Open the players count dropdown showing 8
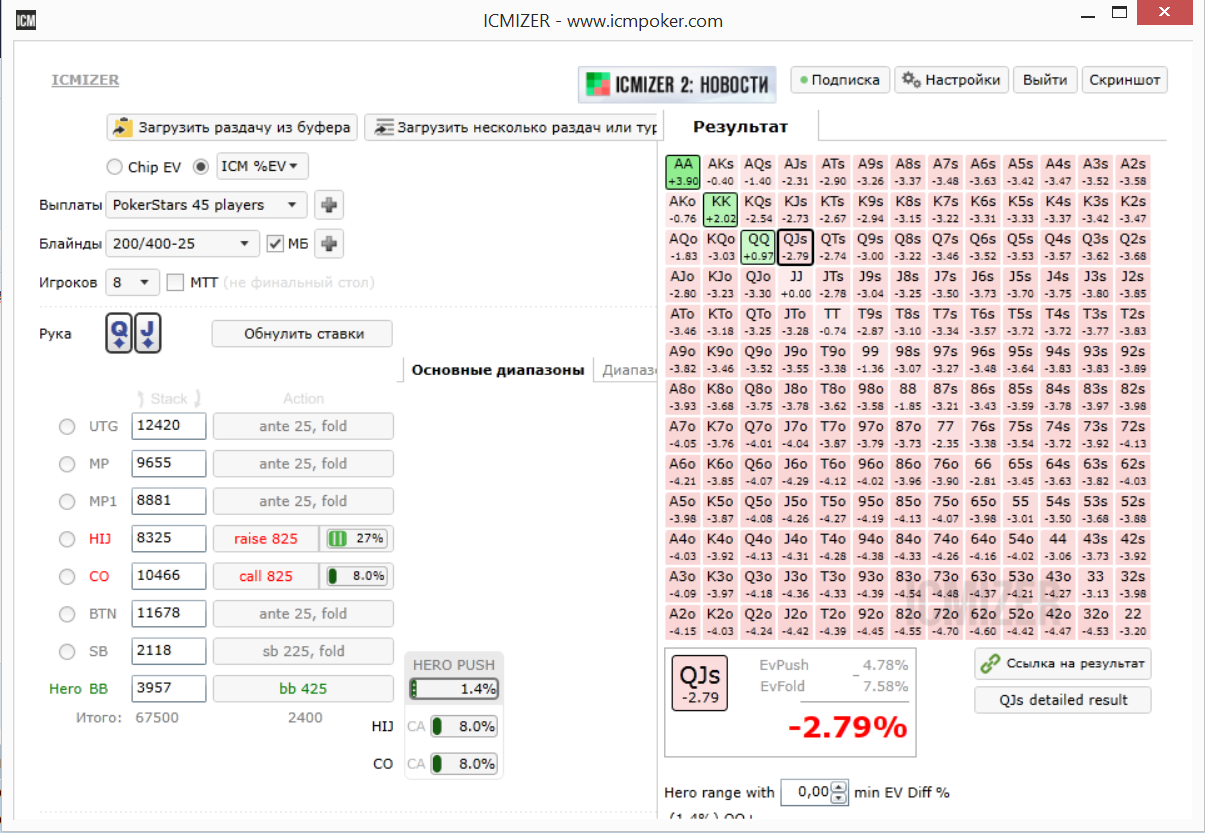Viewport: 1205px width, 833px height. click(x=133, y=282)
